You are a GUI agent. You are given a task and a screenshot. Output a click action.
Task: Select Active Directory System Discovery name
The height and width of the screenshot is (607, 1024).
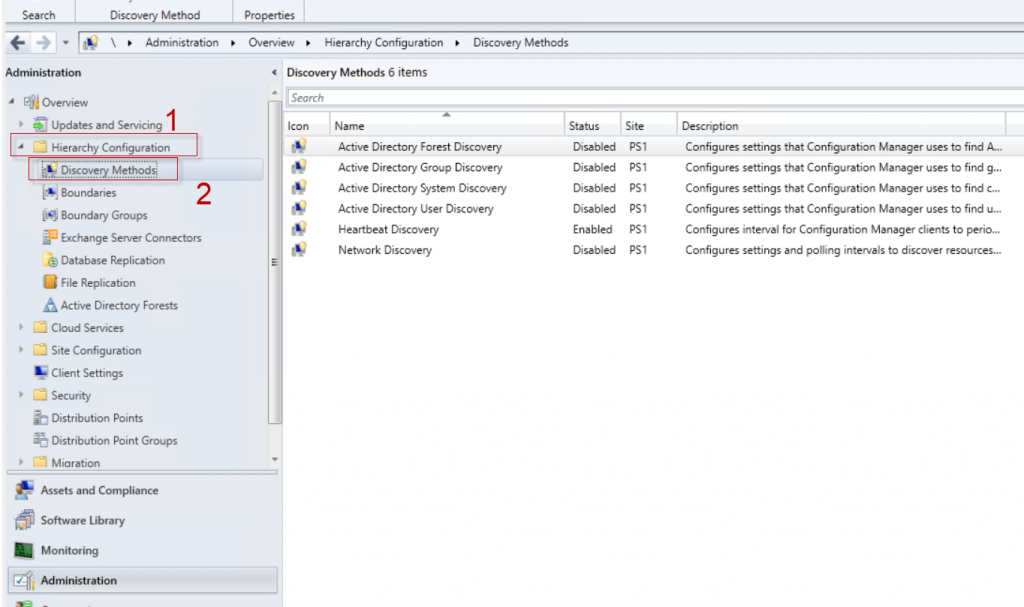422,188
